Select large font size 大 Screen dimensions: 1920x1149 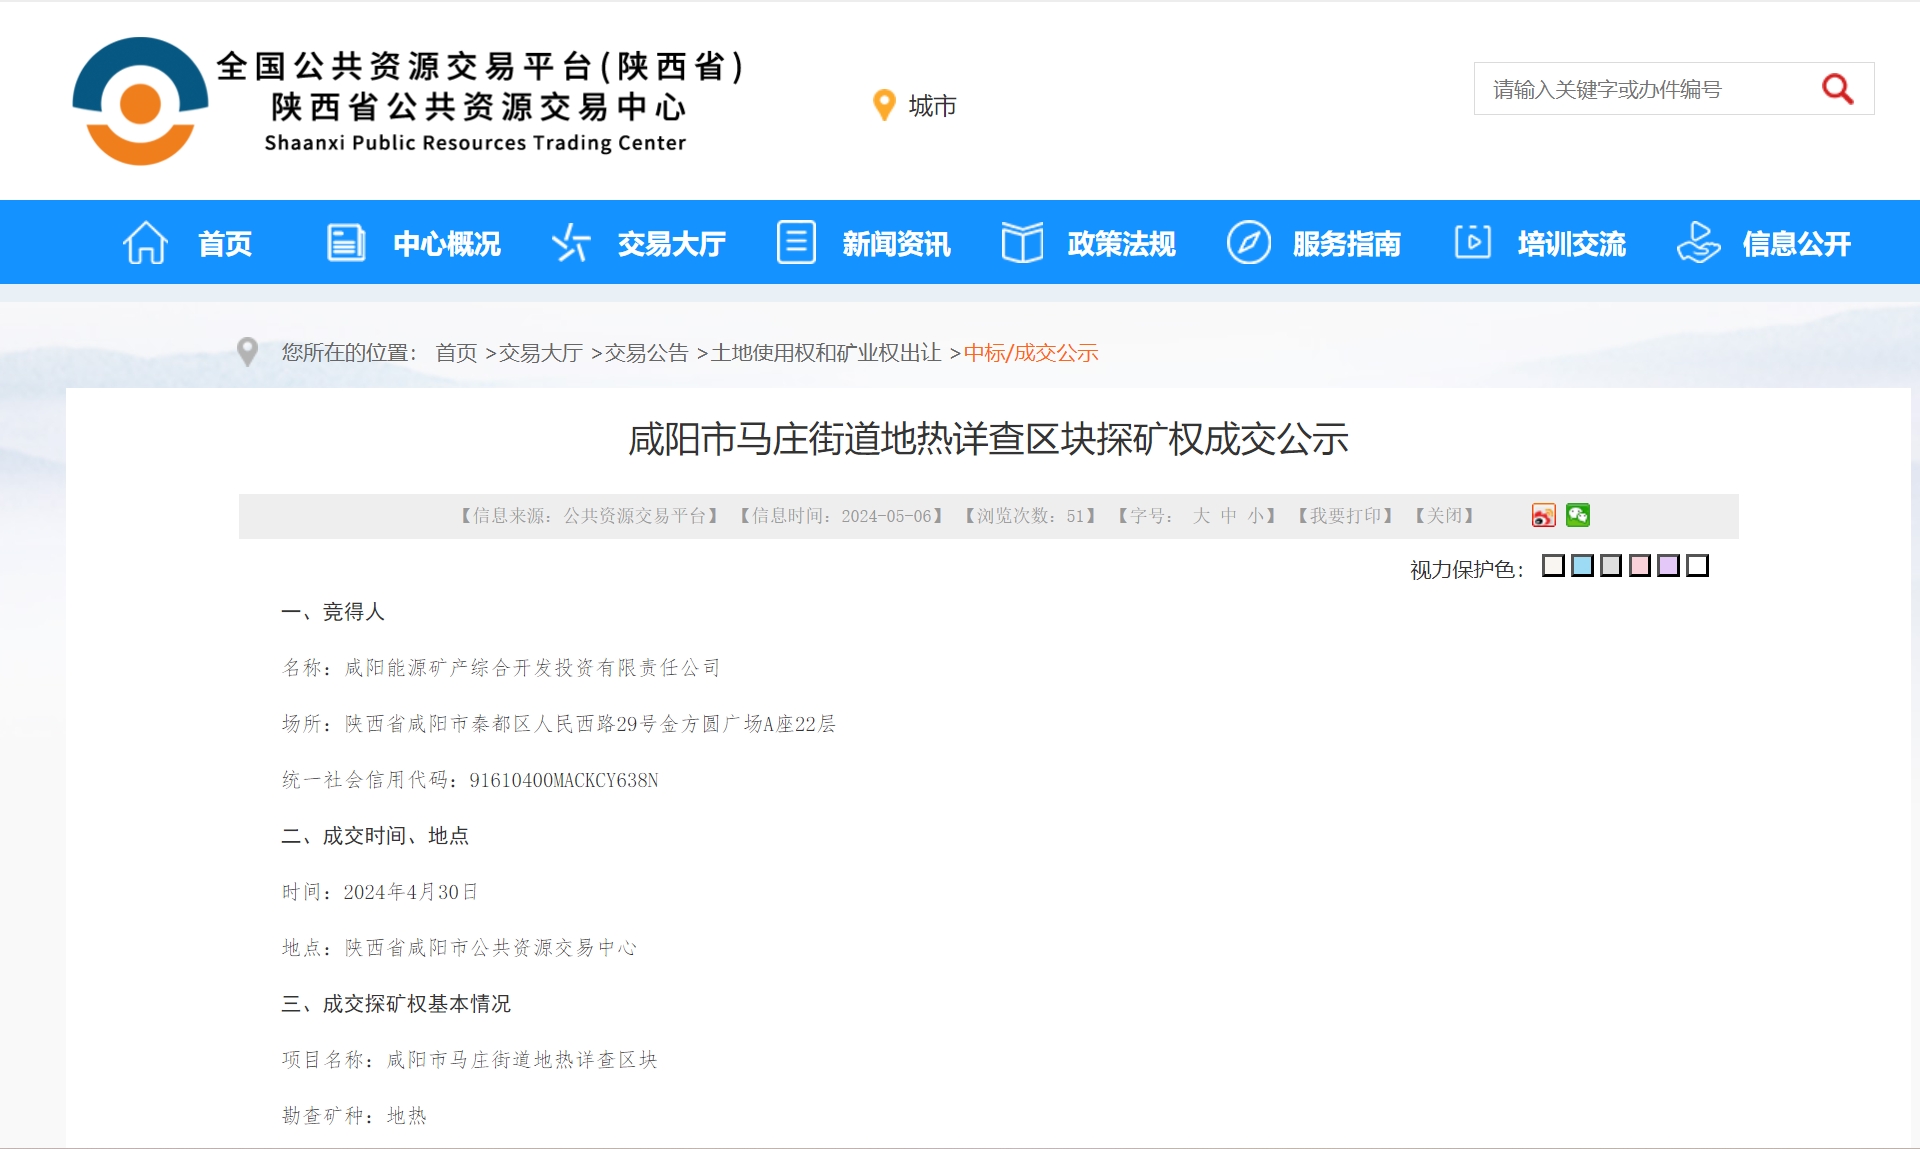1201,516
